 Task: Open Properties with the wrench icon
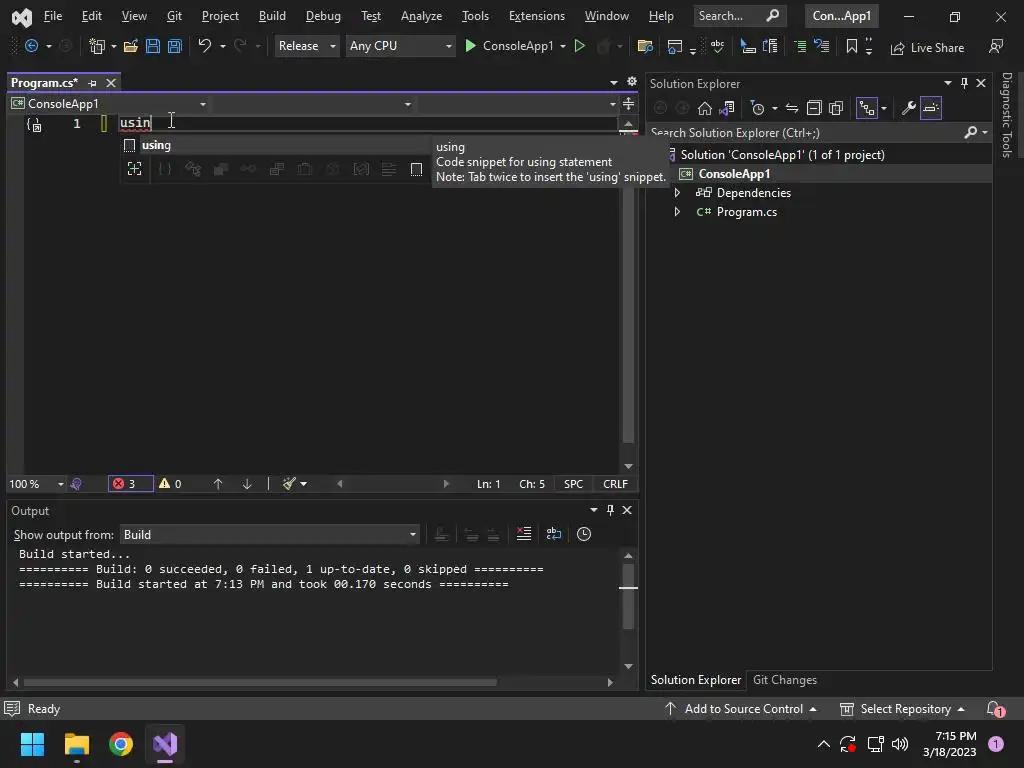(x=908, y=108)
